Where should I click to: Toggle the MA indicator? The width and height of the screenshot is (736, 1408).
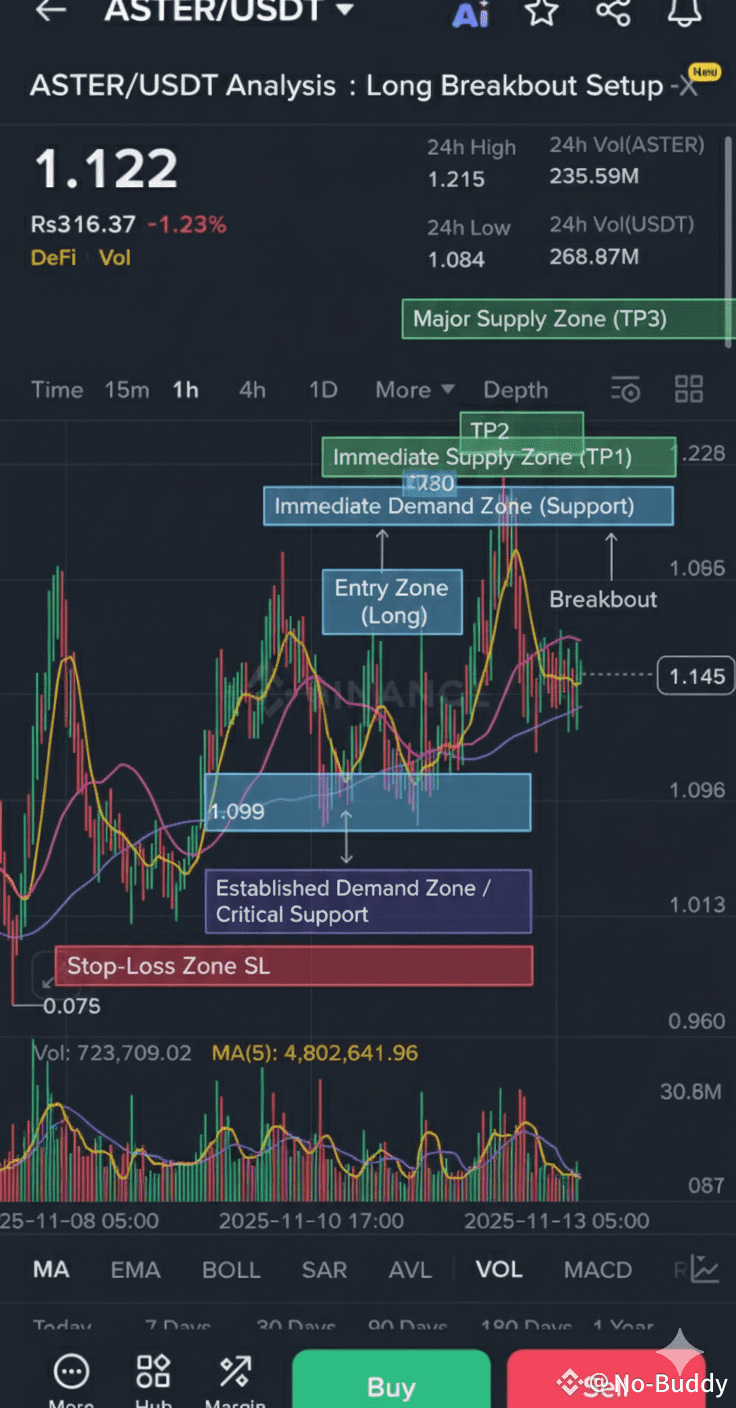click(51, 1270)
